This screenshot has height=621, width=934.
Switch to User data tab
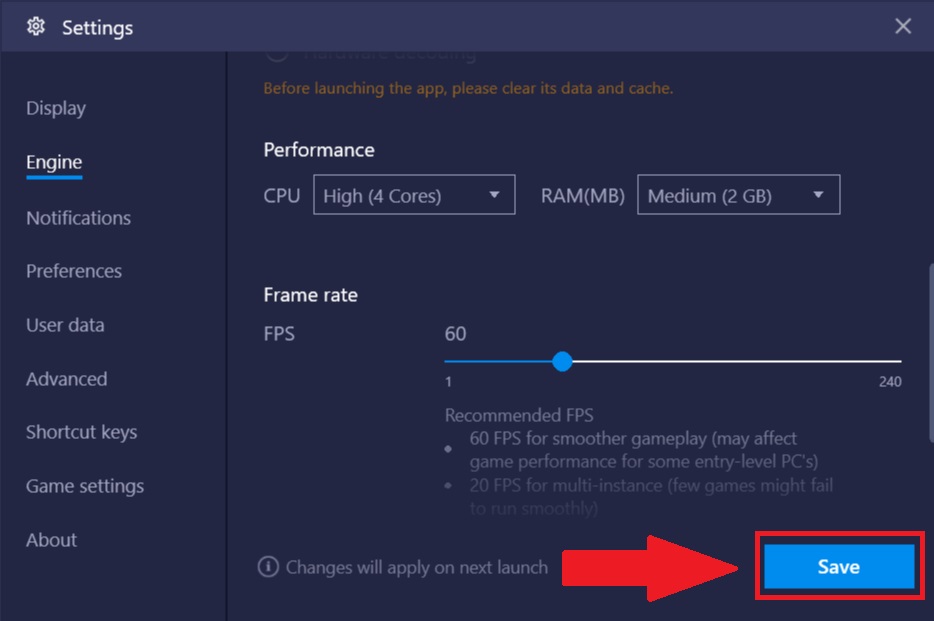tap(65, 325)
